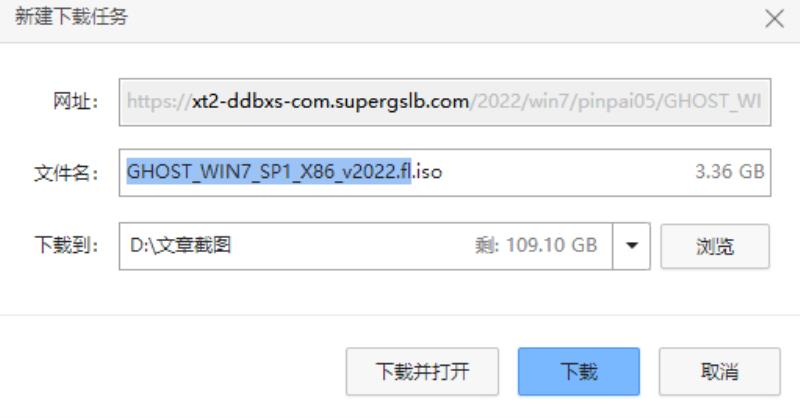Image resolution: width=800 pixels, height=418 pixels.
Task: Click the https:// prefix in URL field
Action: [159, 102]
